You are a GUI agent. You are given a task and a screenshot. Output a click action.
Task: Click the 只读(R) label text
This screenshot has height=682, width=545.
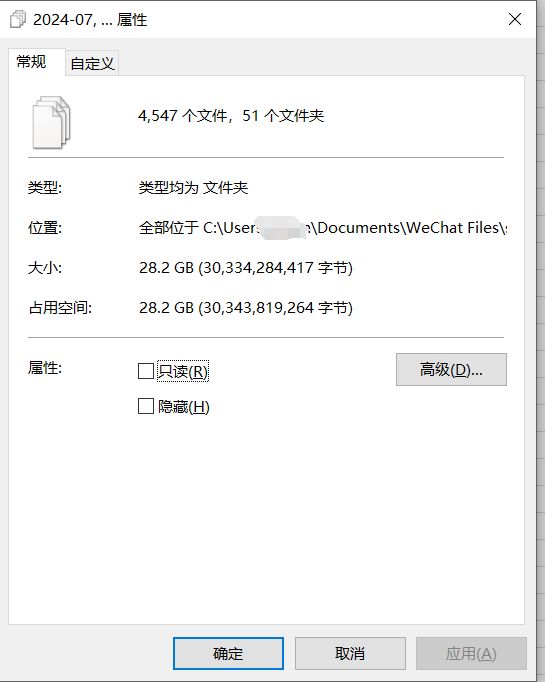[x=183, y=371]
